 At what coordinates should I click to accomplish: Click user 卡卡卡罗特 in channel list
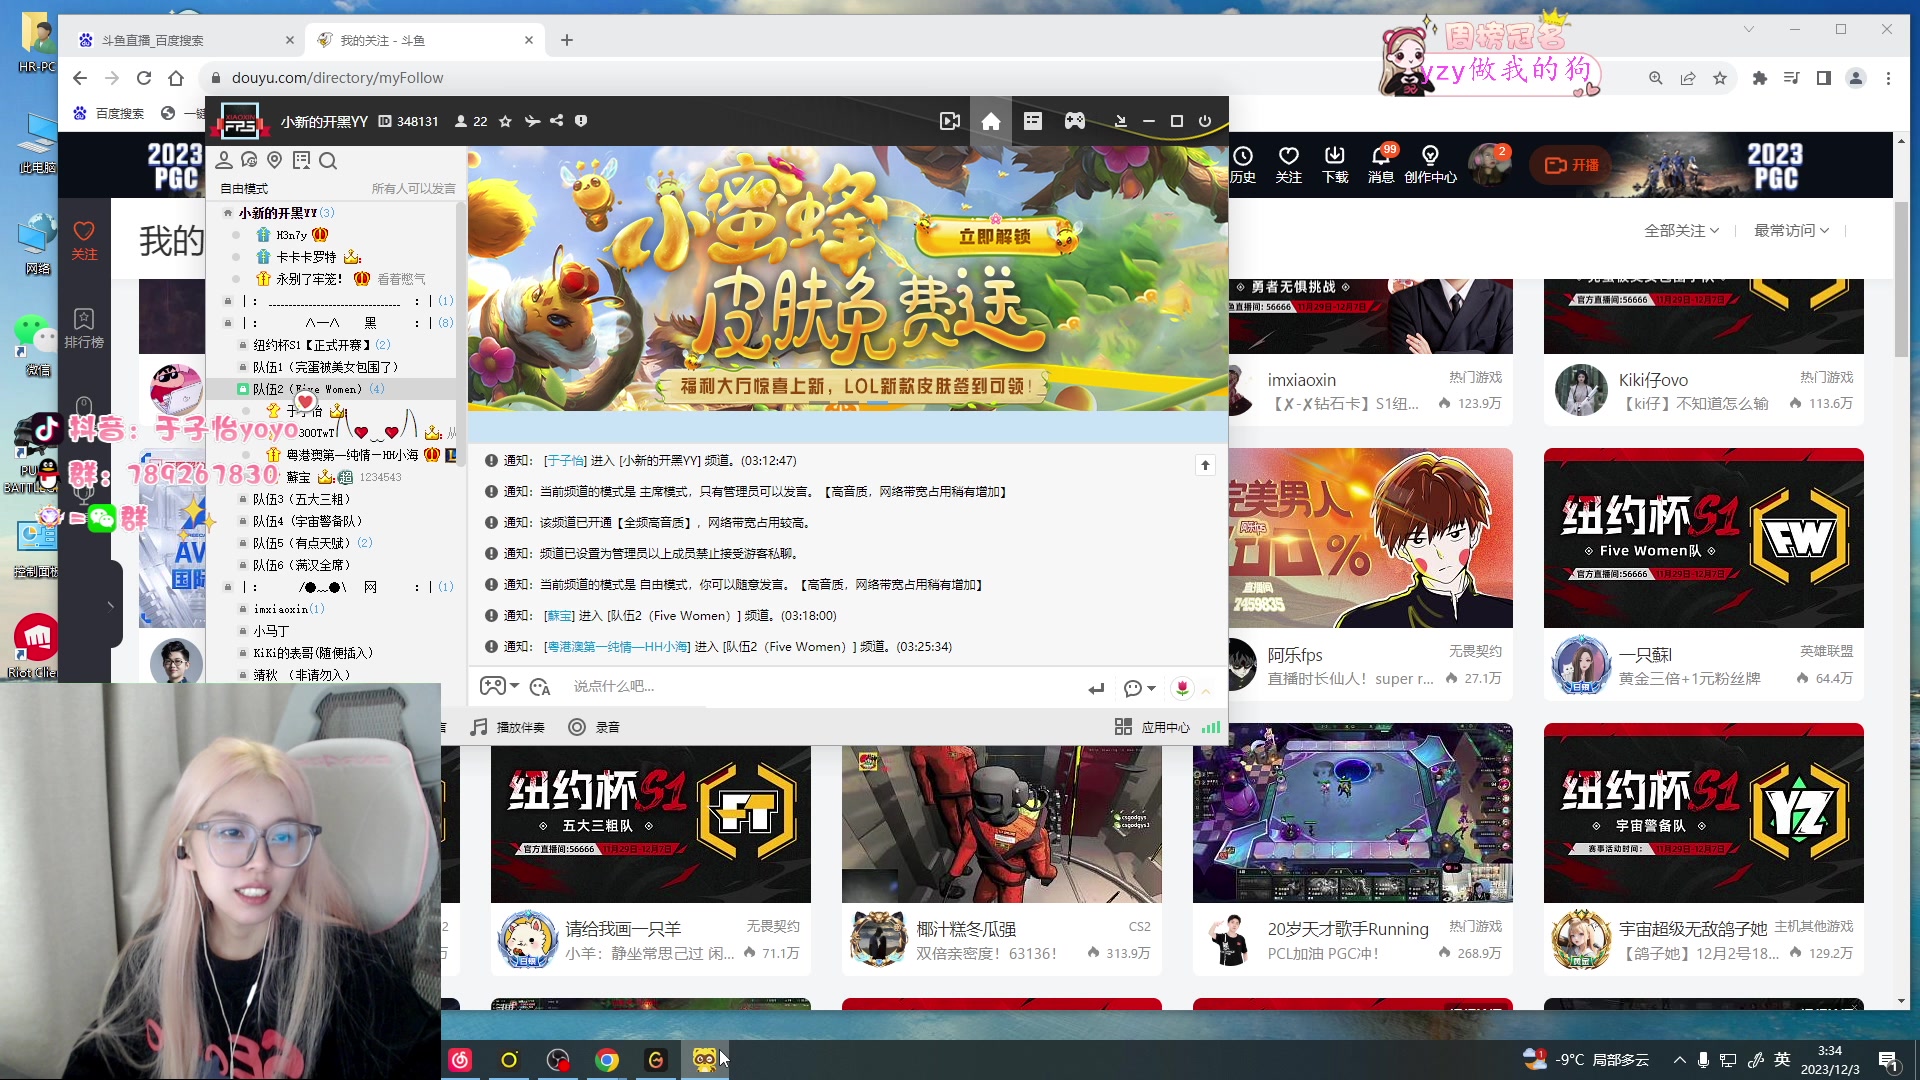[x=306, y=257]
